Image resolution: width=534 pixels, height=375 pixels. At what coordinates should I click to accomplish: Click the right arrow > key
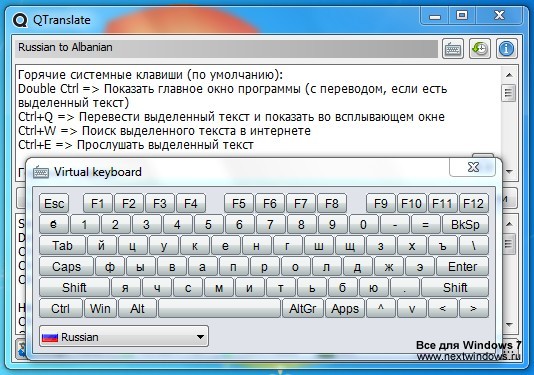[474, 309]
